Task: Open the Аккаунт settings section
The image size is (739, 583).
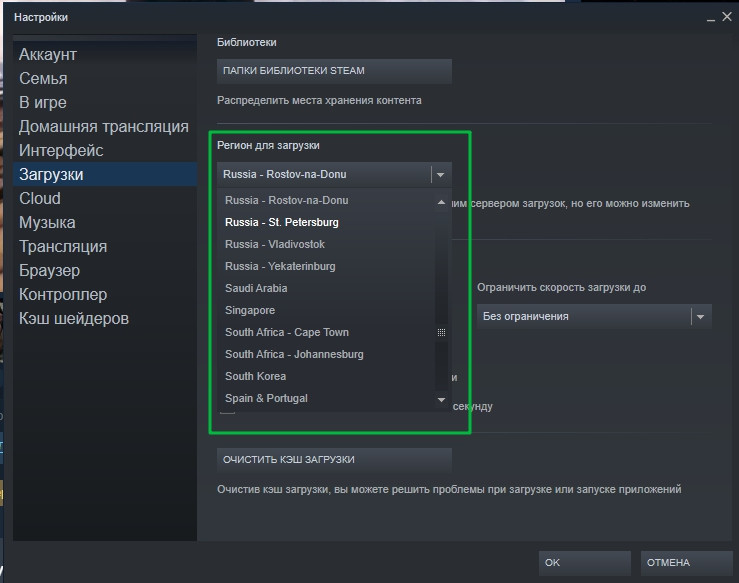Action: click(x=48, y=54)
